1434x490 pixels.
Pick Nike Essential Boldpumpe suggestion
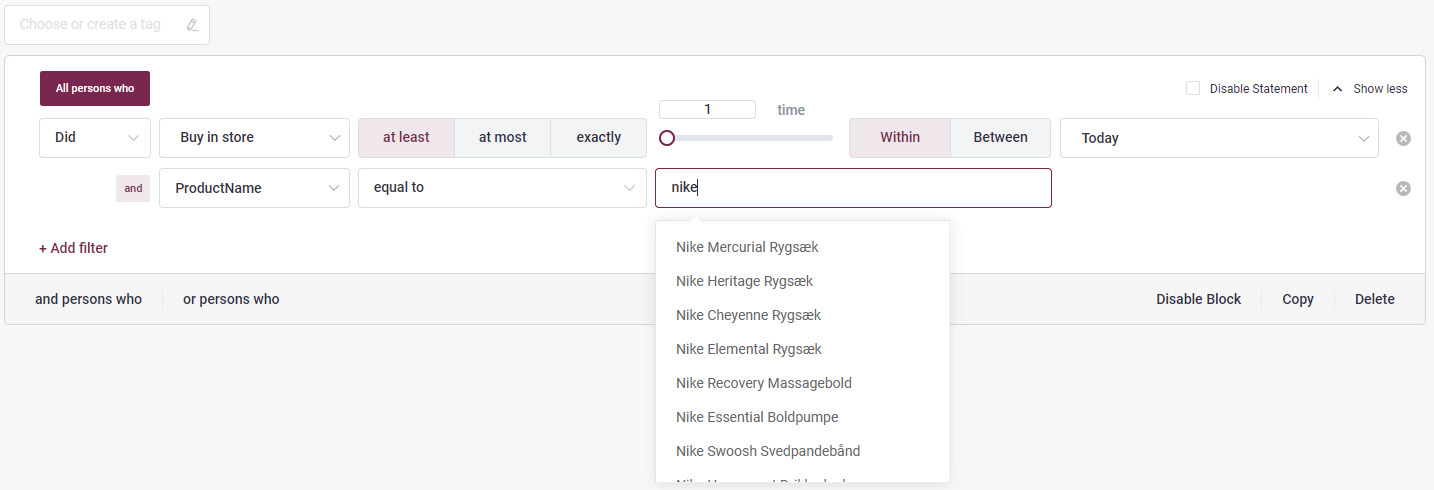tap(802, 417)
